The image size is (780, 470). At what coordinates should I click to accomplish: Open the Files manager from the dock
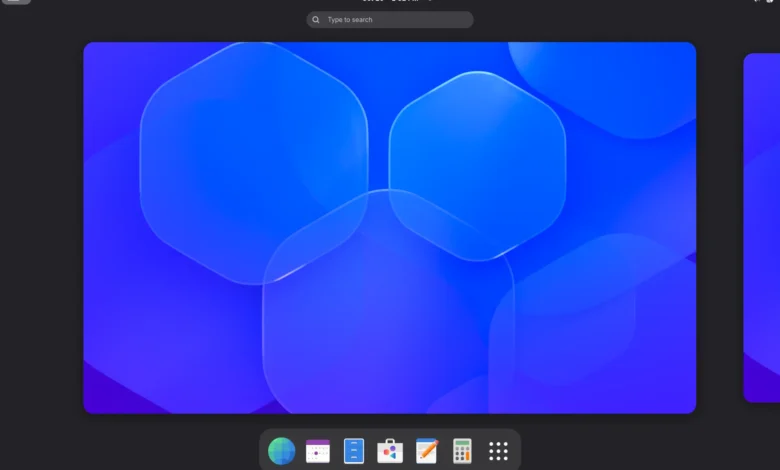(354, 451)
